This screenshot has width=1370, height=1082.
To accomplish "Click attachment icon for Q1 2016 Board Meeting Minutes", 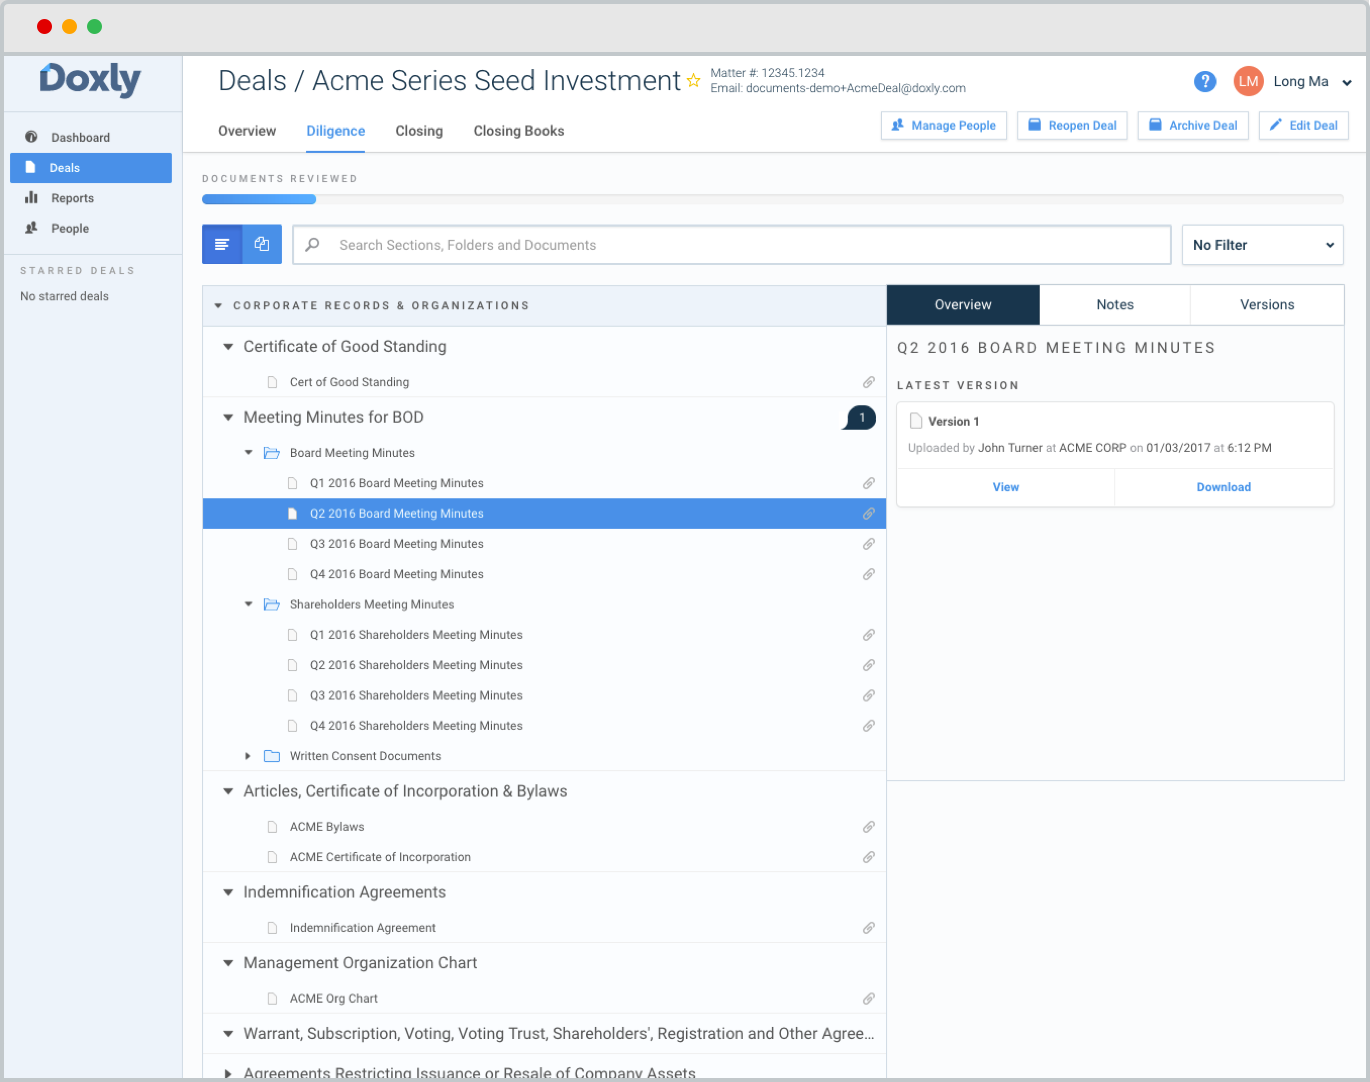I will tap(869, 483).
